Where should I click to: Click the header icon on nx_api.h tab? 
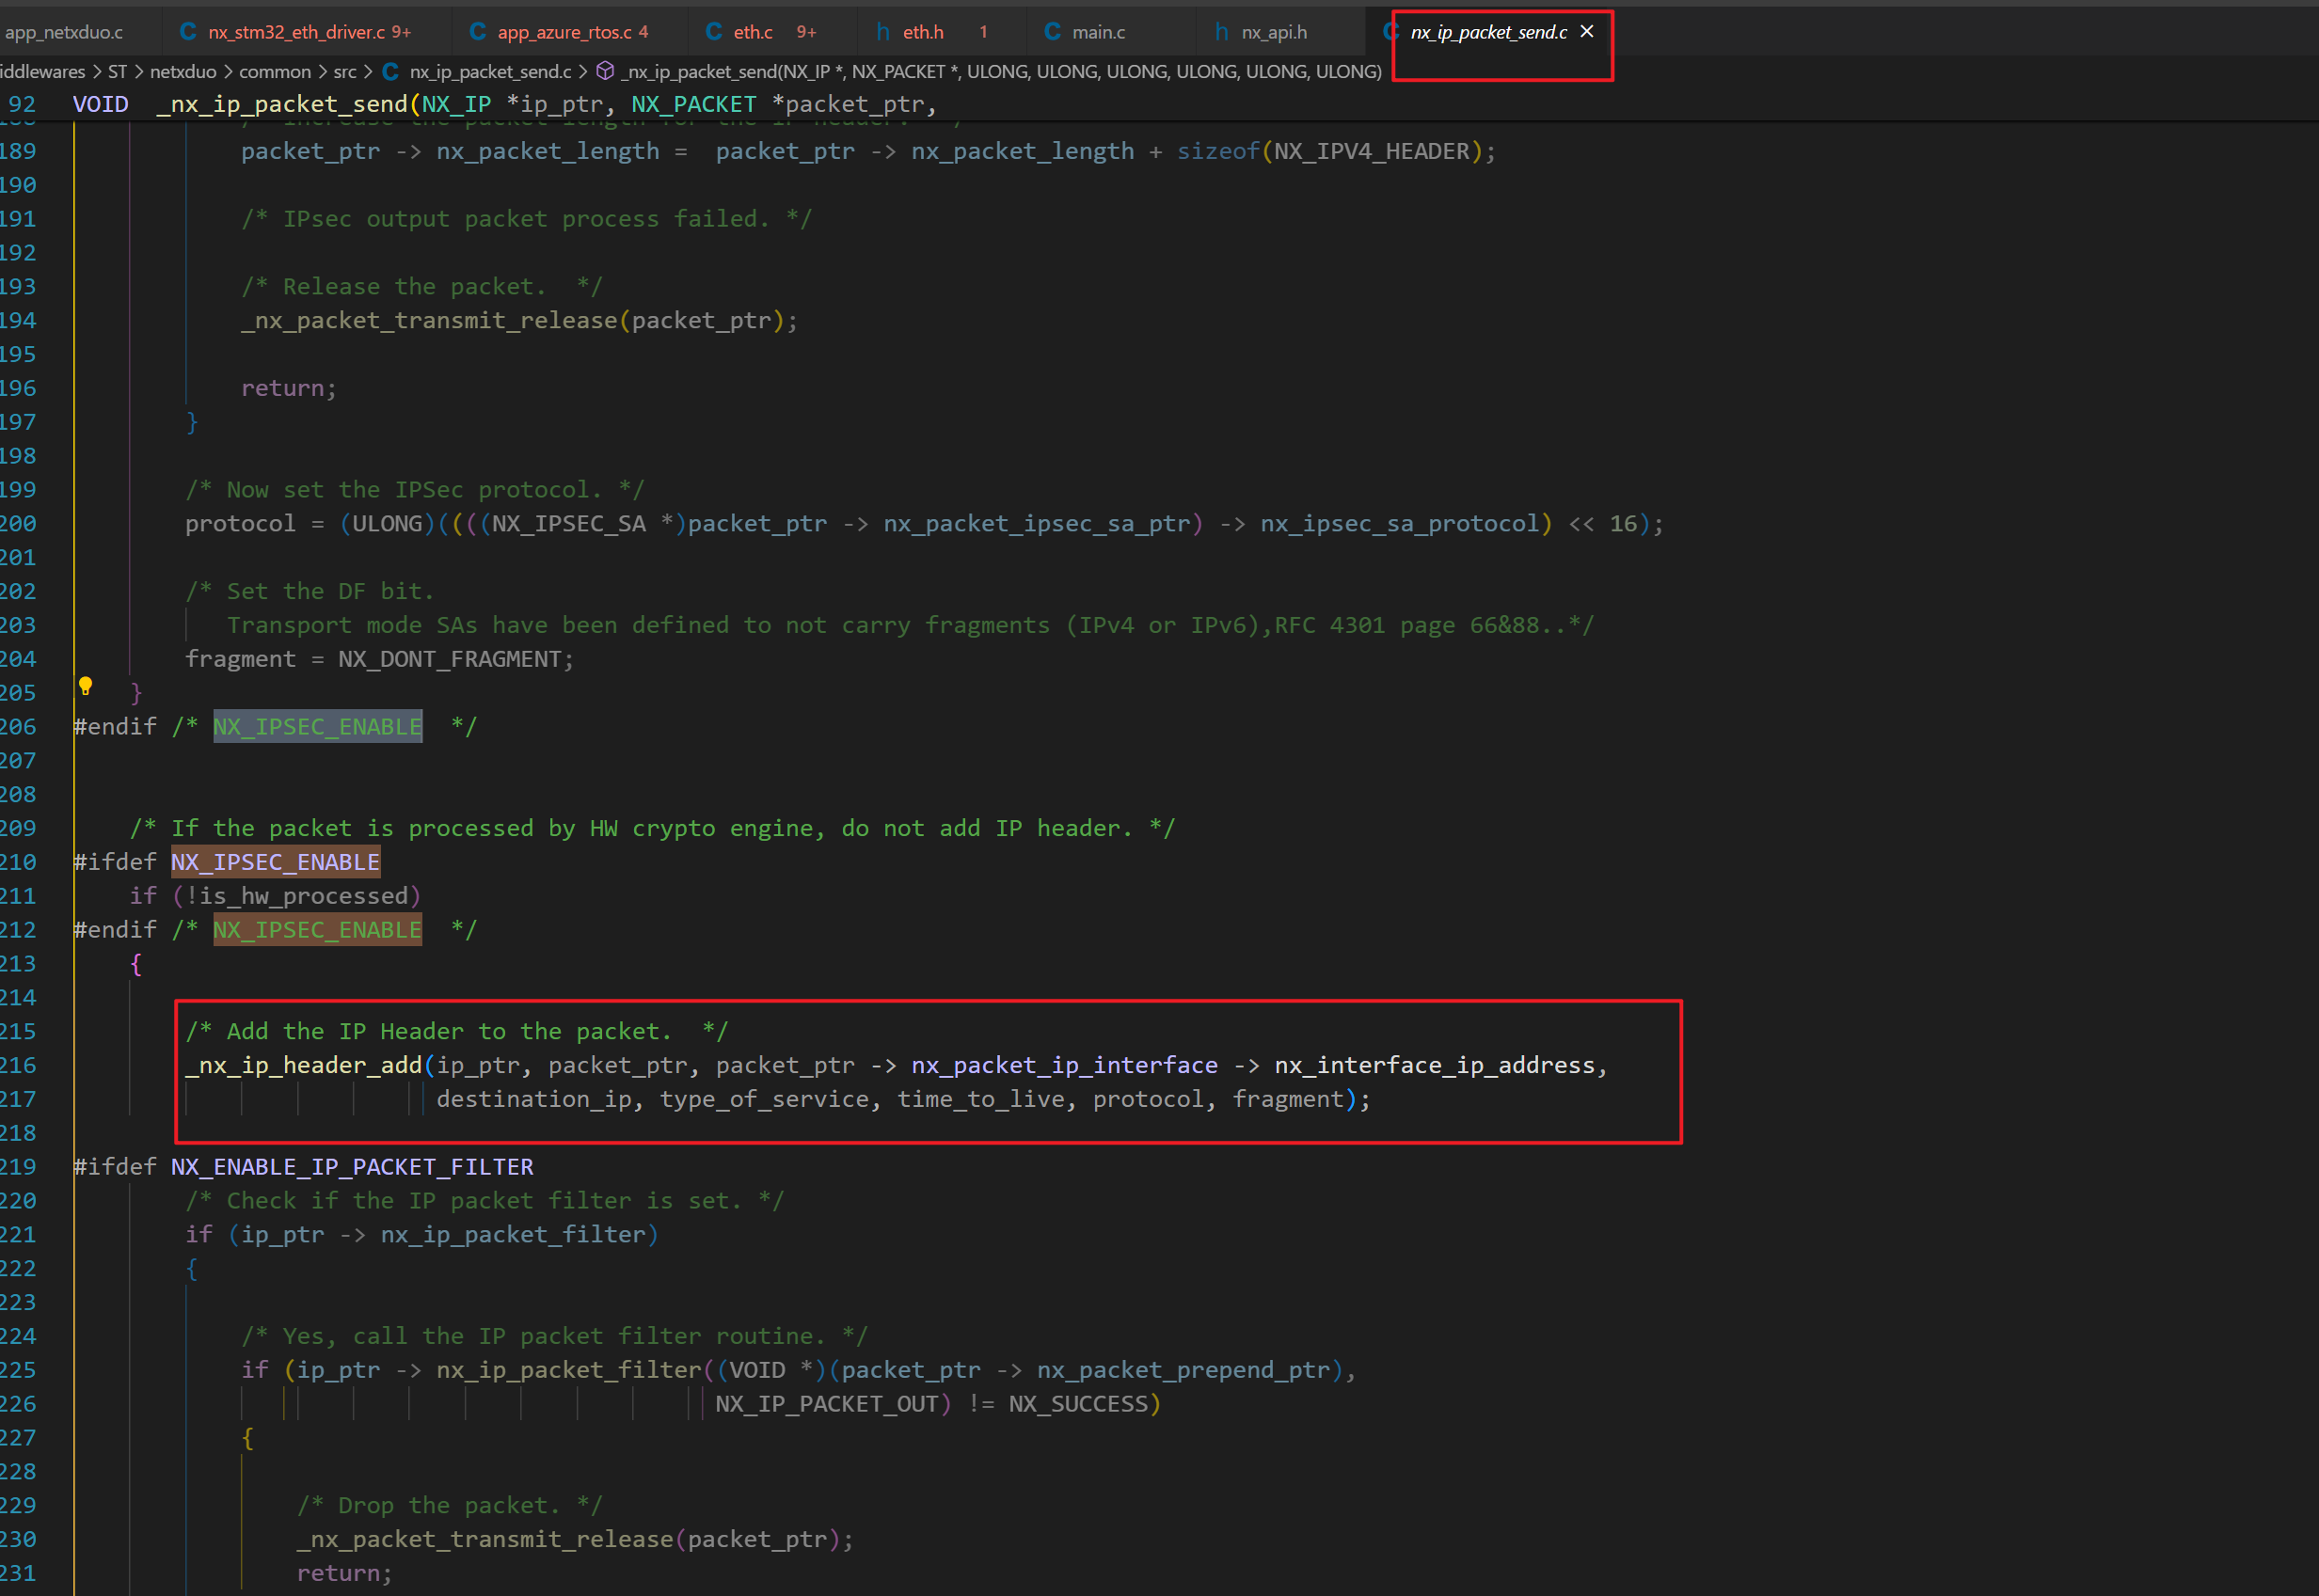pyautogui.click(x=1221, y=32)
